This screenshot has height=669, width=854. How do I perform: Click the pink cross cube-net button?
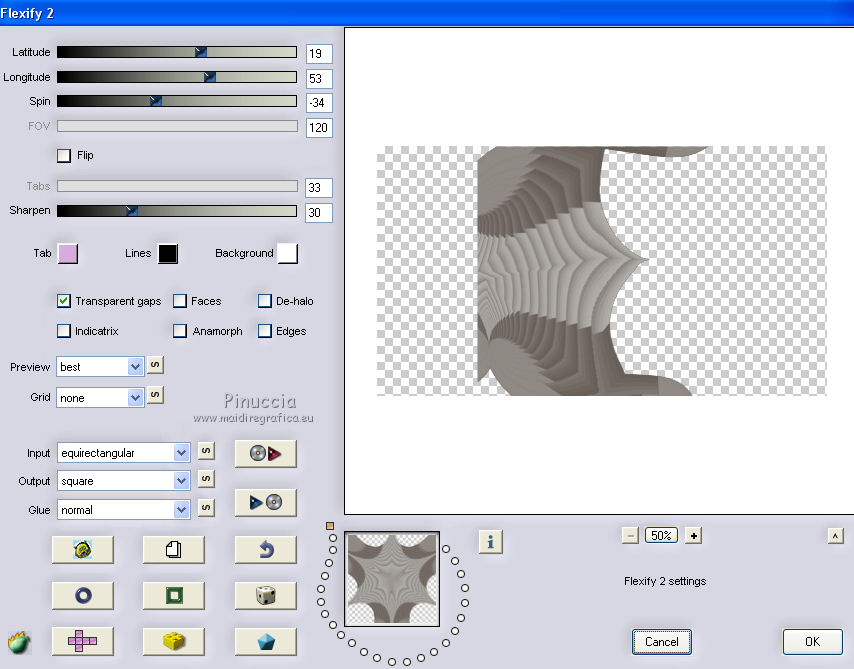coord(83,641)
